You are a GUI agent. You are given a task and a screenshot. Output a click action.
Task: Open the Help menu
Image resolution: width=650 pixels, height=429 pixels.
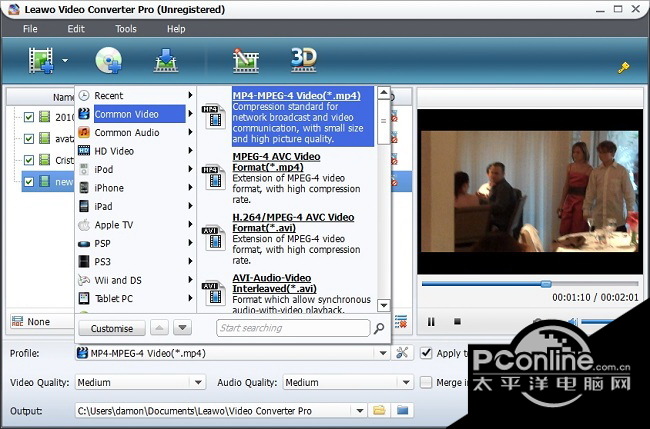(176, 29)
